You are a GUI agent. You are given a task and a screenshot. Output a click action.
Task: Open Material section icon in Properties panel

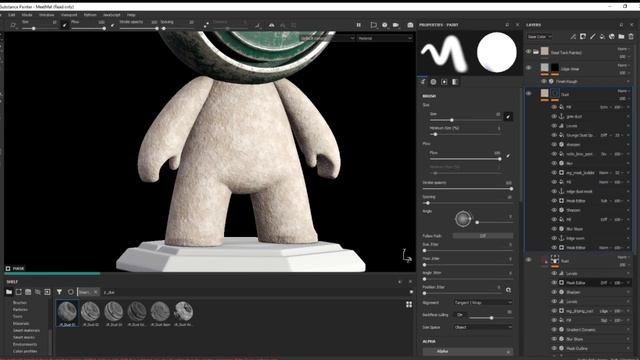(455, 82)
